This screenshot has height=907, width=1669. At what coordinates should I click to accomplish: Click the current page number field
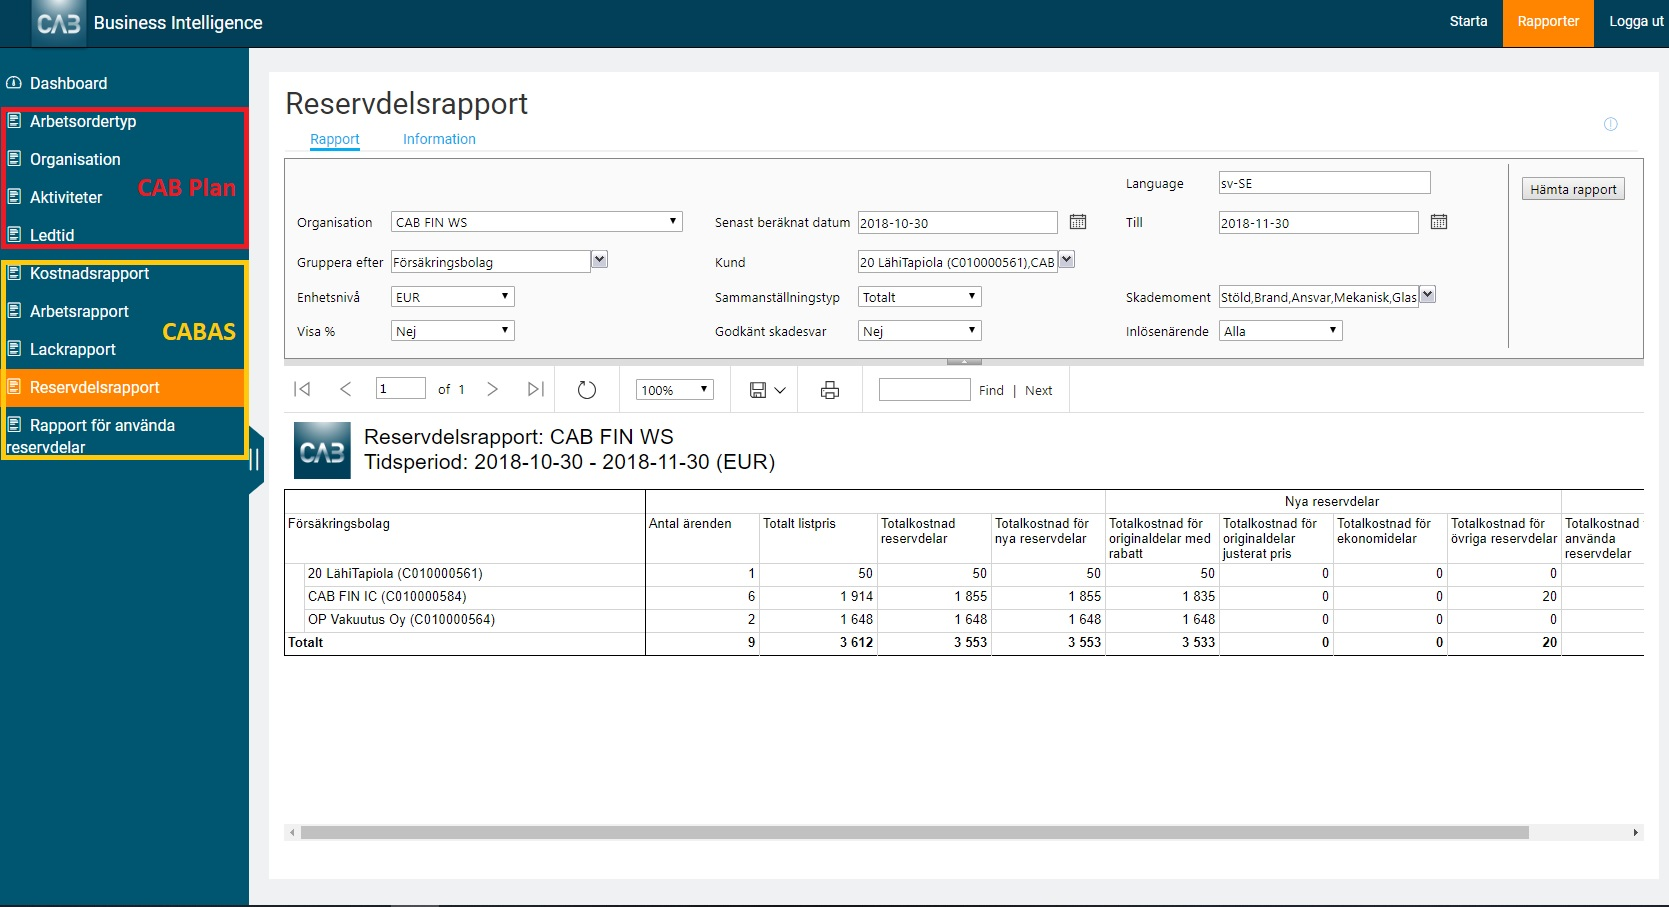(x=400, y=389)
